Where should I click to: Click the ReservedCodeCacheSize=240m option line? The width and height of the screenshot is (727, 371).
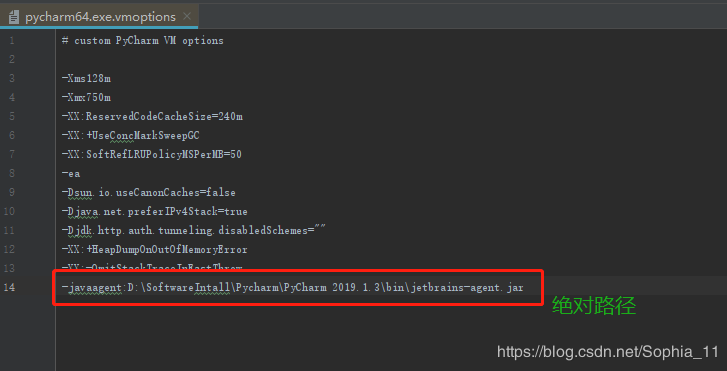(x=152, y=117)
